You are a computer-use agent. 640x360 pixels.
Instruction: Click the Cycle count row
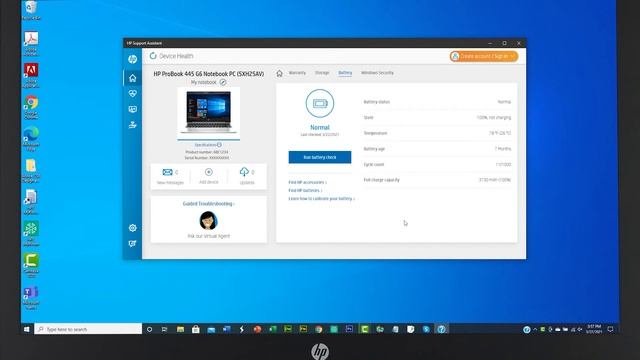click(437, 164)
